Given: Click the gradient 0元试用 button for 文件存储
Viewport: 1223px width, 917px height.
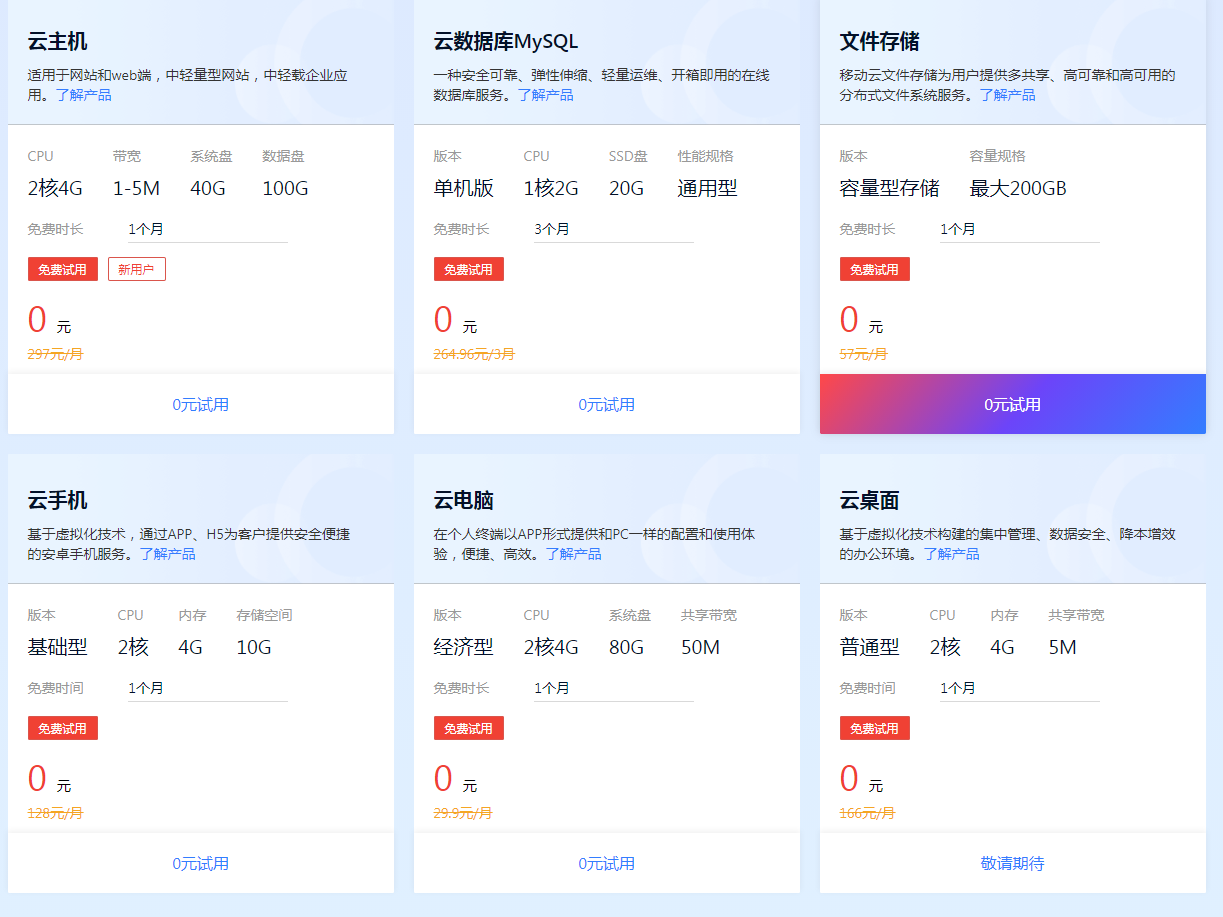Looking at the screenshot, I should click(1013, 404).
